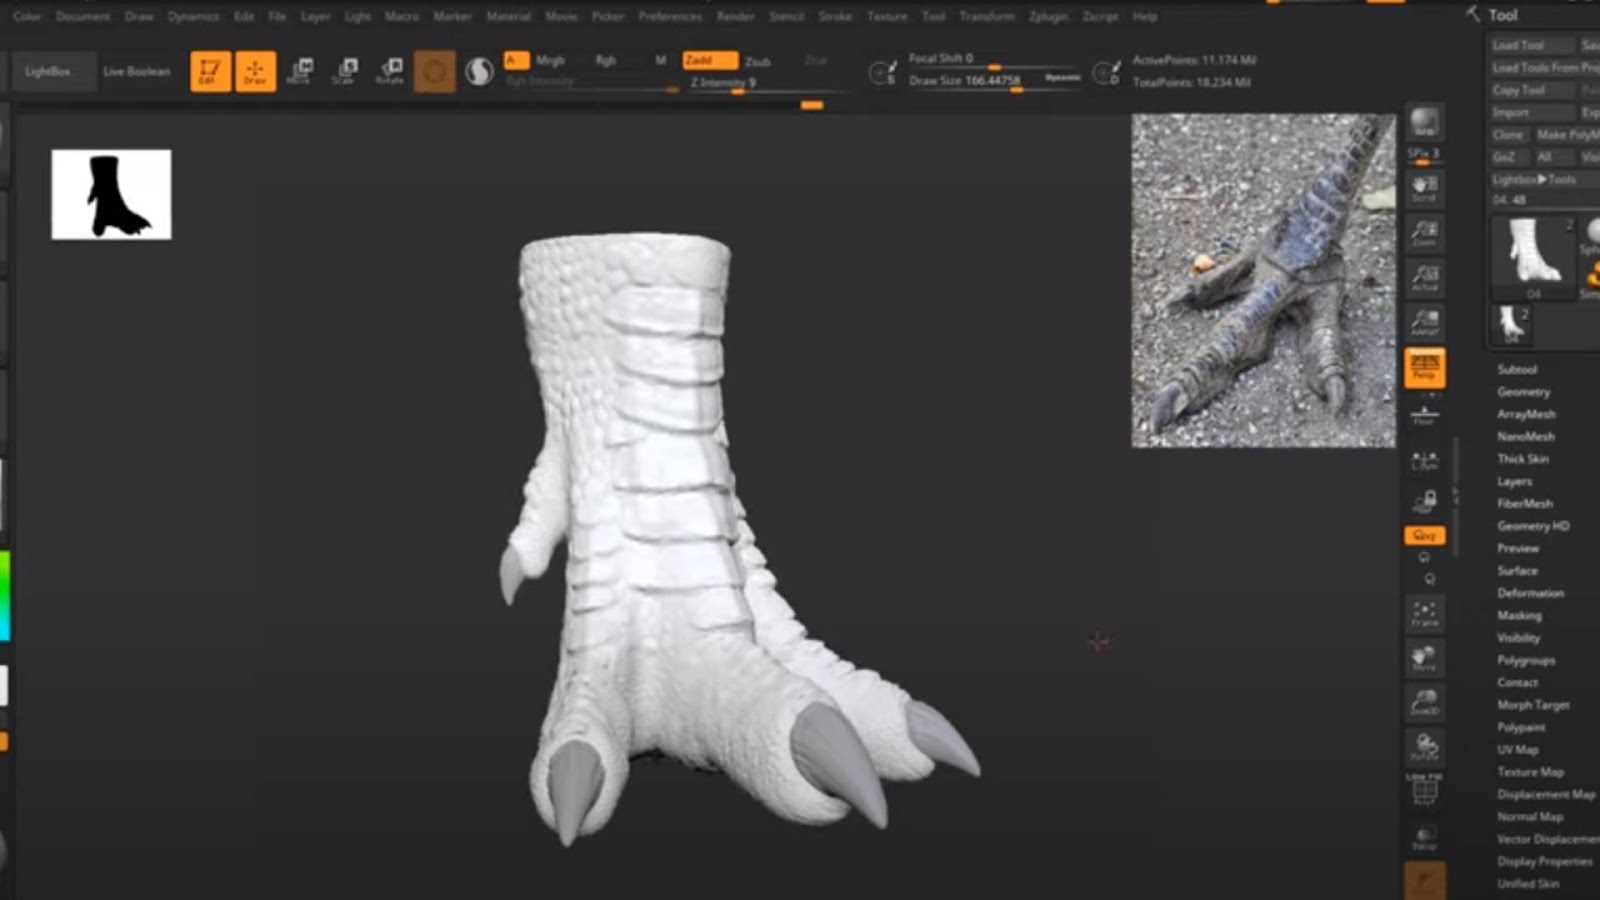Enable Live Boolean mode
This screenshot has height=900, width=1600.
137,71
